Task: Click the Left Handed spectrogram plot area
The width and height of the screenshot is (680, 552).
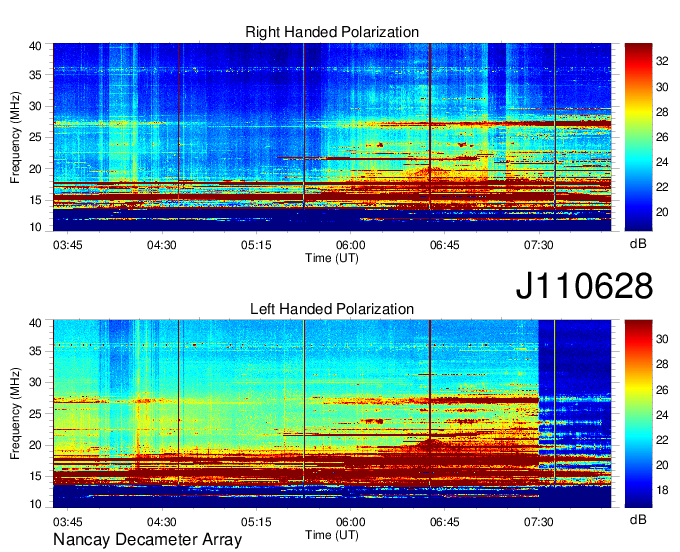Action: coord(332,414)
